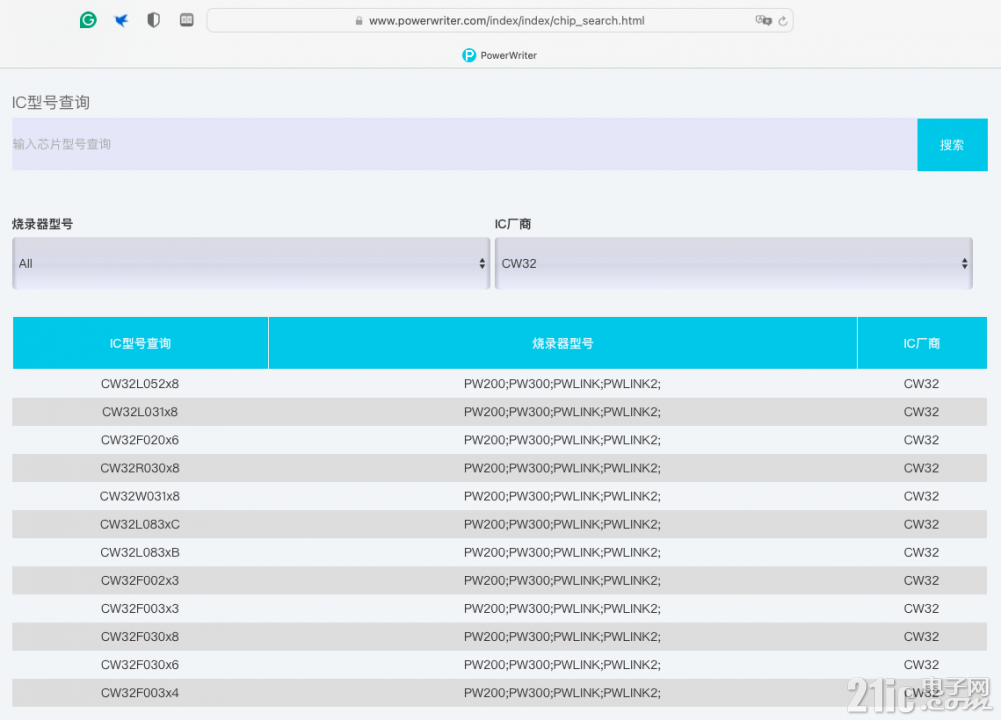Select the CW32F003x4 cell
The image size is (1001, 720).
(x=140, y=693)
